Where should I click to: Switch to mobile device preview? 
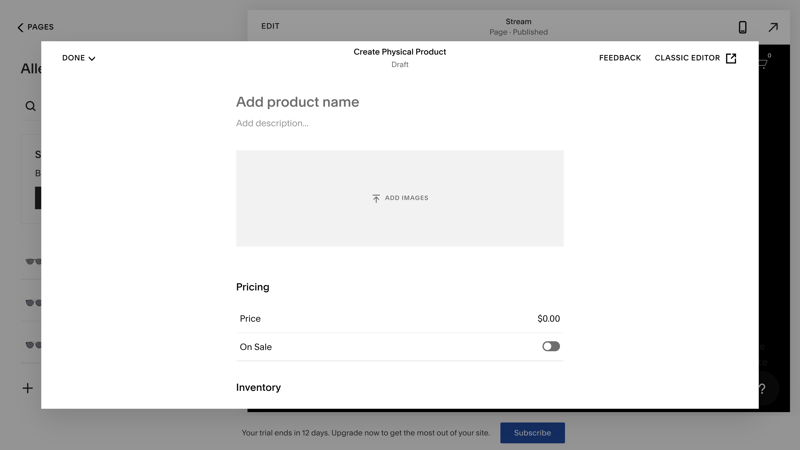742,27
